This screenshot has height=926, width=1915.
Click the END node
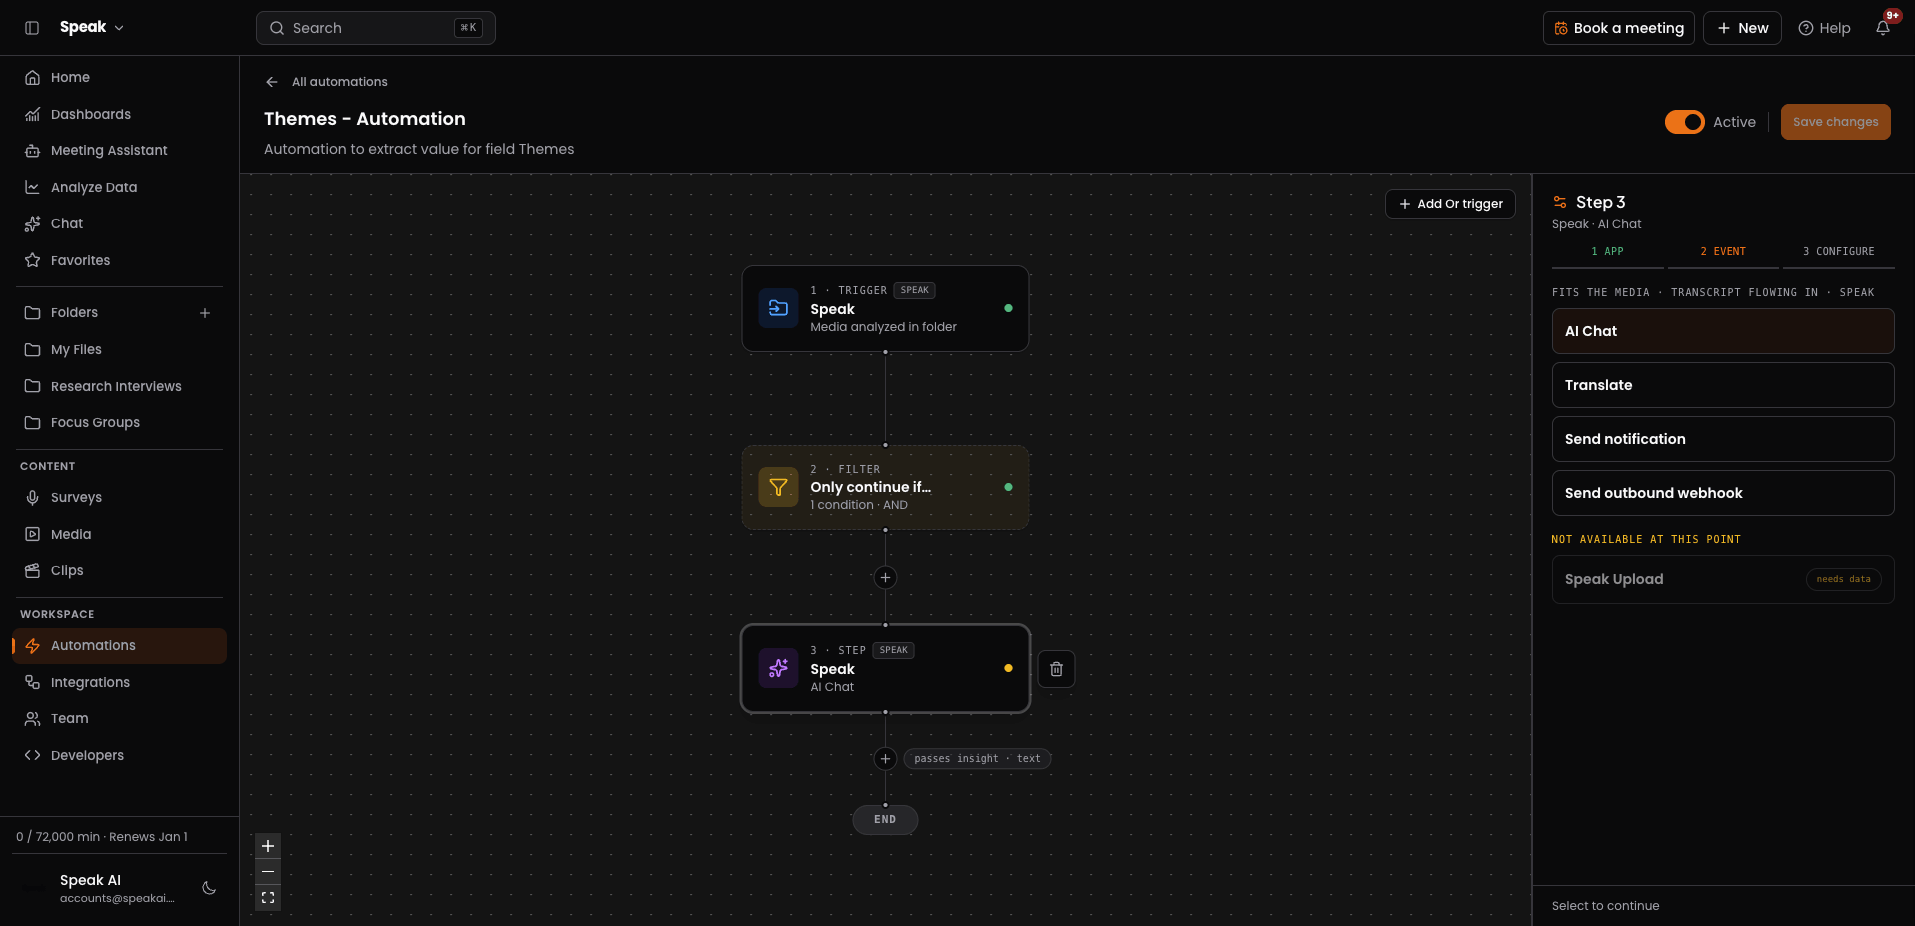885,819
